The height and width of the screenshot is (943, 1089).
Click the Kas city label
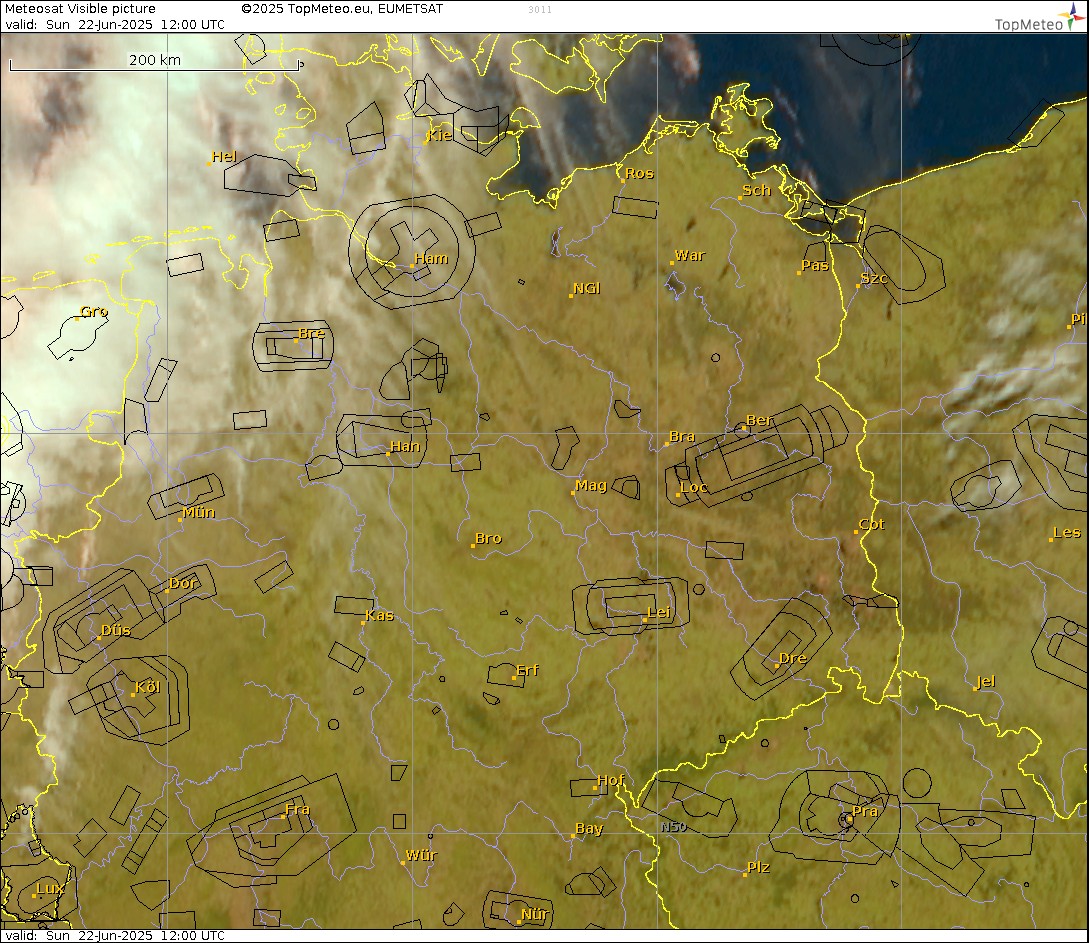tap(379, 615)
